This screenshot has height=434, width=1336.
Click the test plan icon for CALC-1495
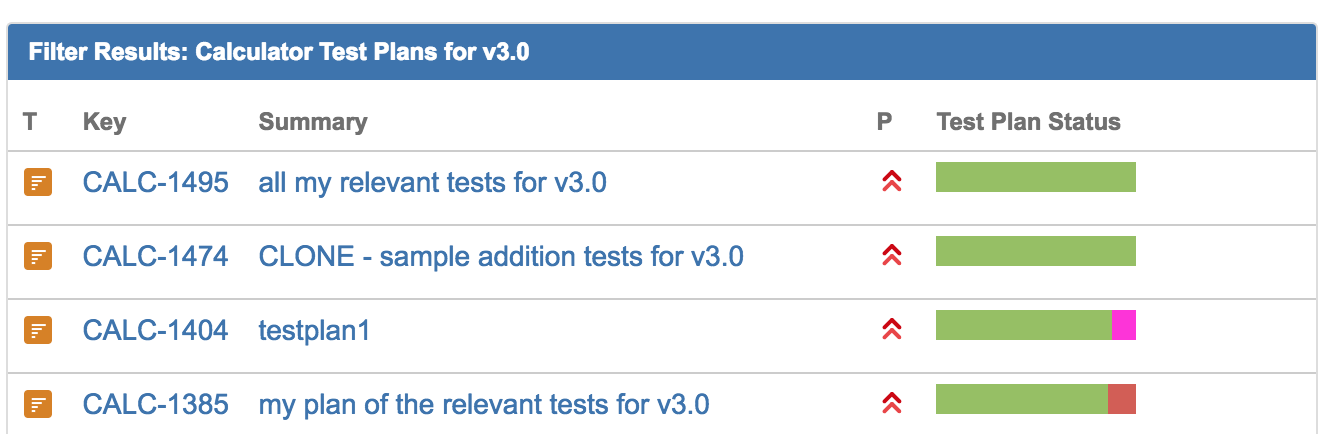coord(38,183)
